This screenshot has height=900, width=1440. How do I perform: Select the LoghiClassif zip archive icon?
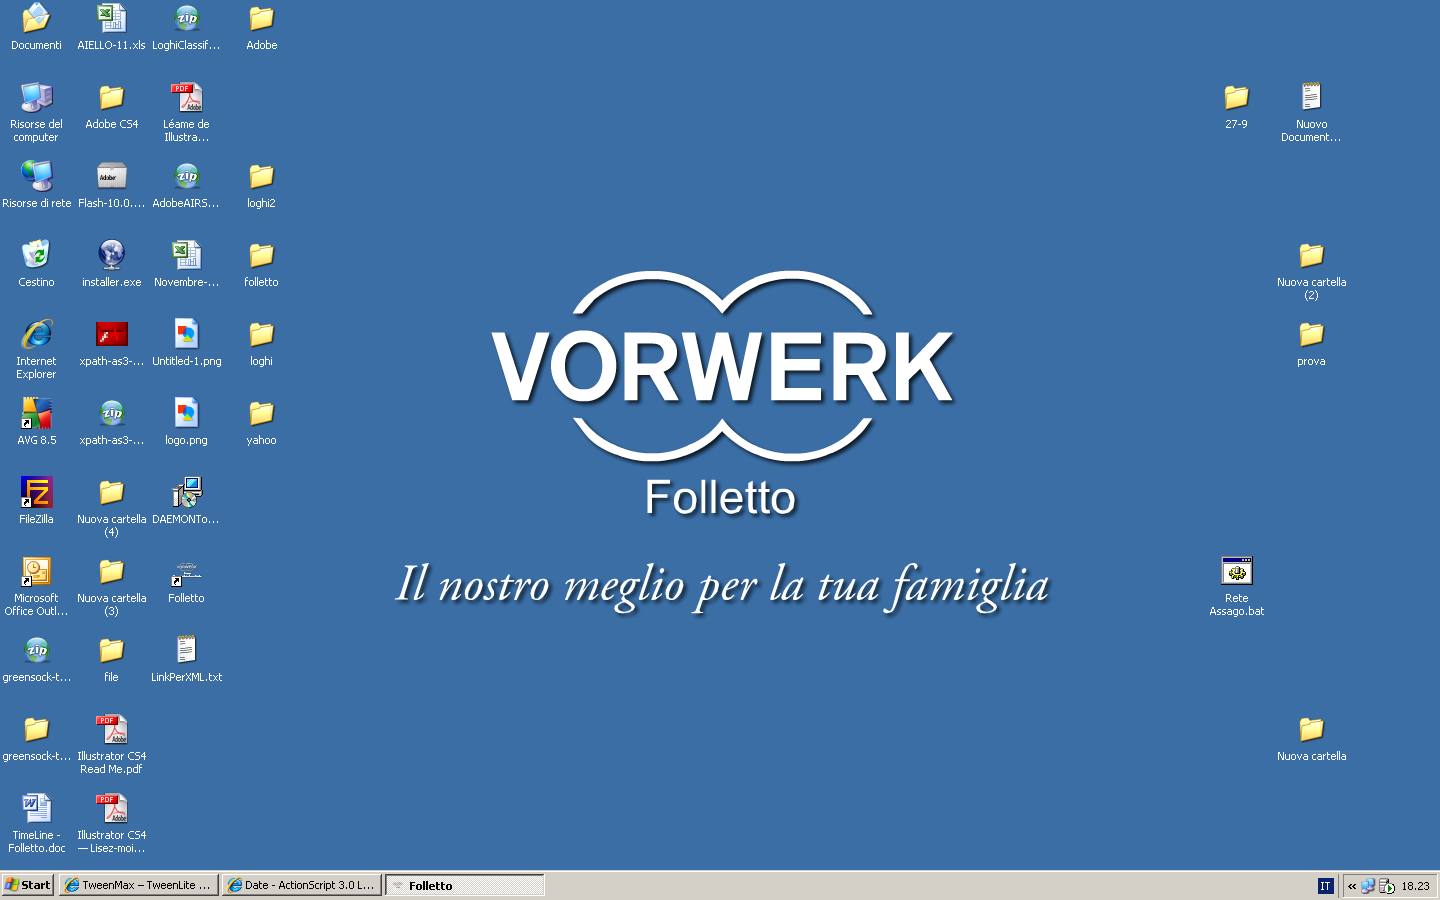pyautogui.click(x=186, y=18)
